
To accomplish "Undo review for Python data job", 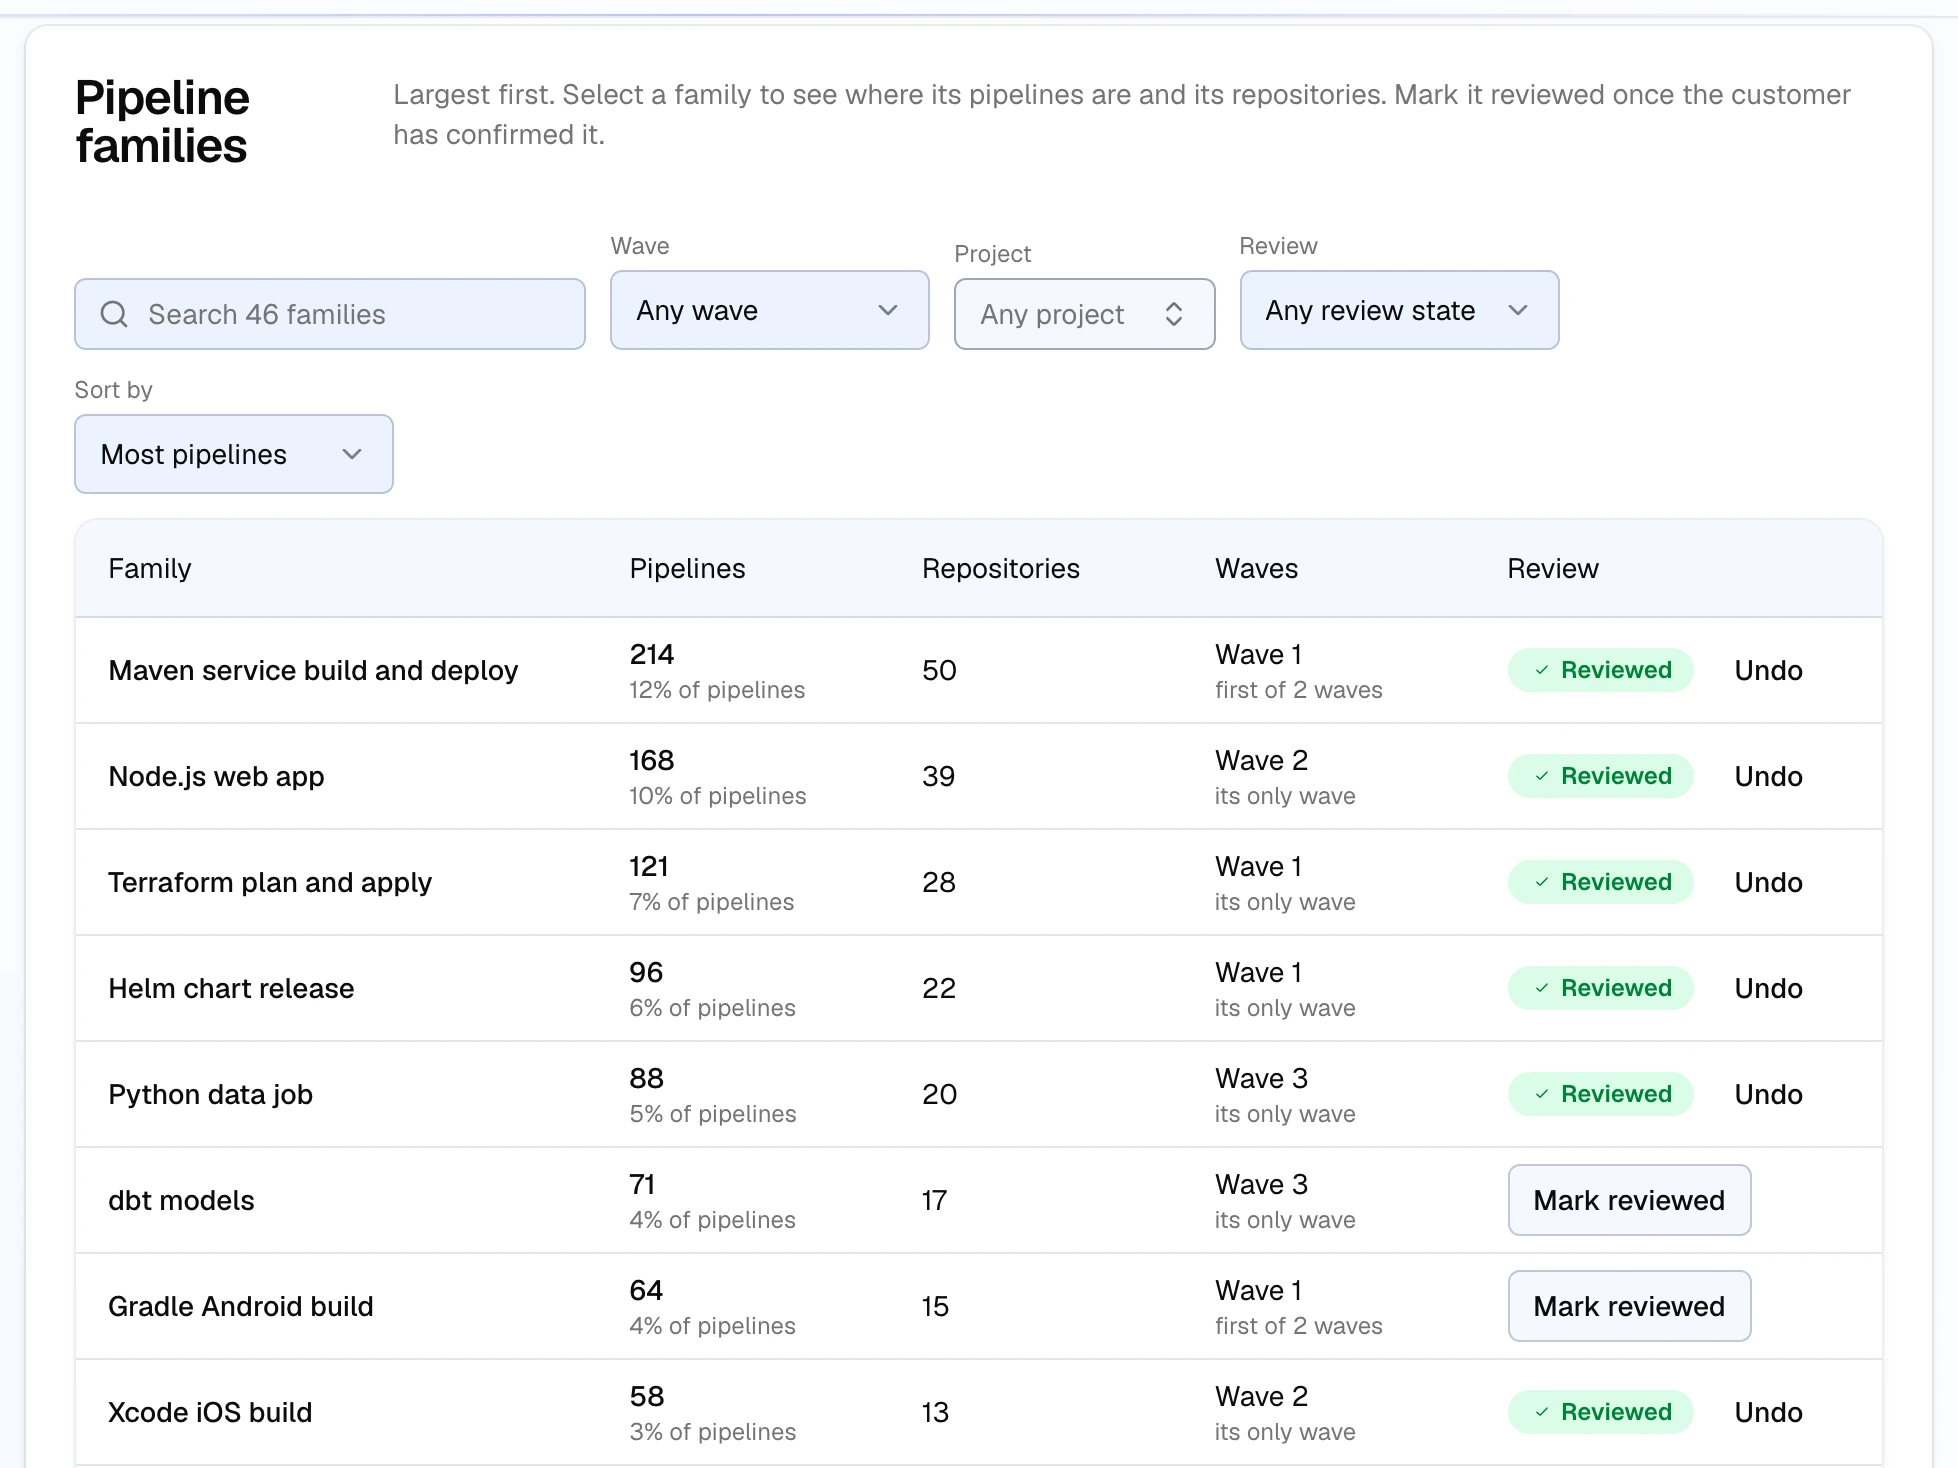I will [x=1769, y=1094].
